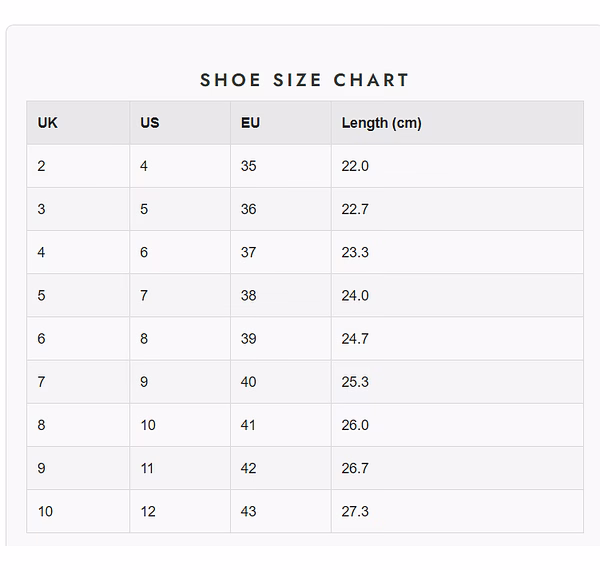The height and width of the screenshot is (570, 600).
Task: Click the 22.7 length value
Action: point(355,209)
